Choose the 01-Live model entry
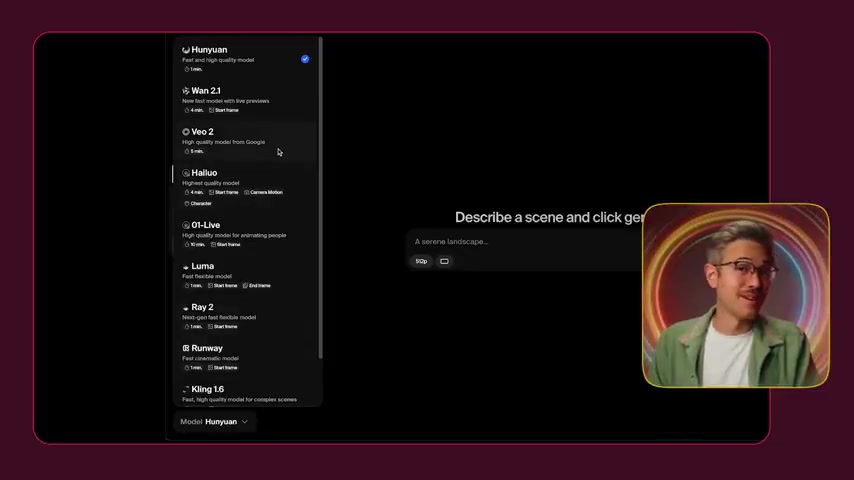The width and height of the screenshot is (854, 480). tap(246, 234)
